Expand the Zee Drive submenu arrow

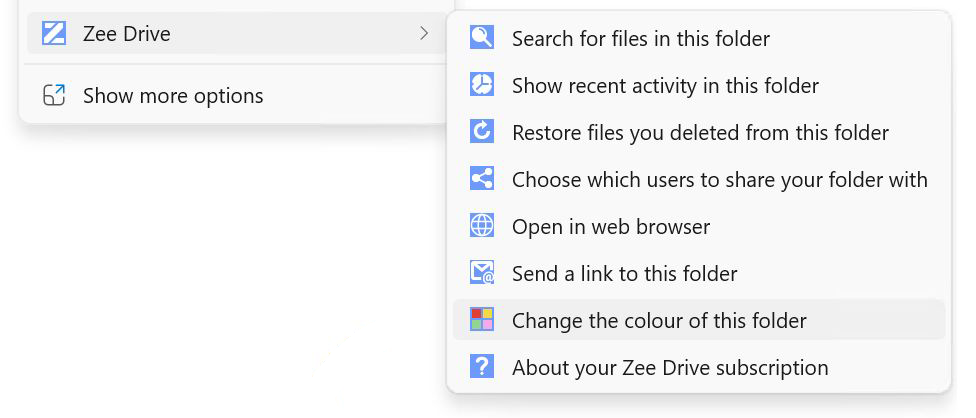click(424, 34)
